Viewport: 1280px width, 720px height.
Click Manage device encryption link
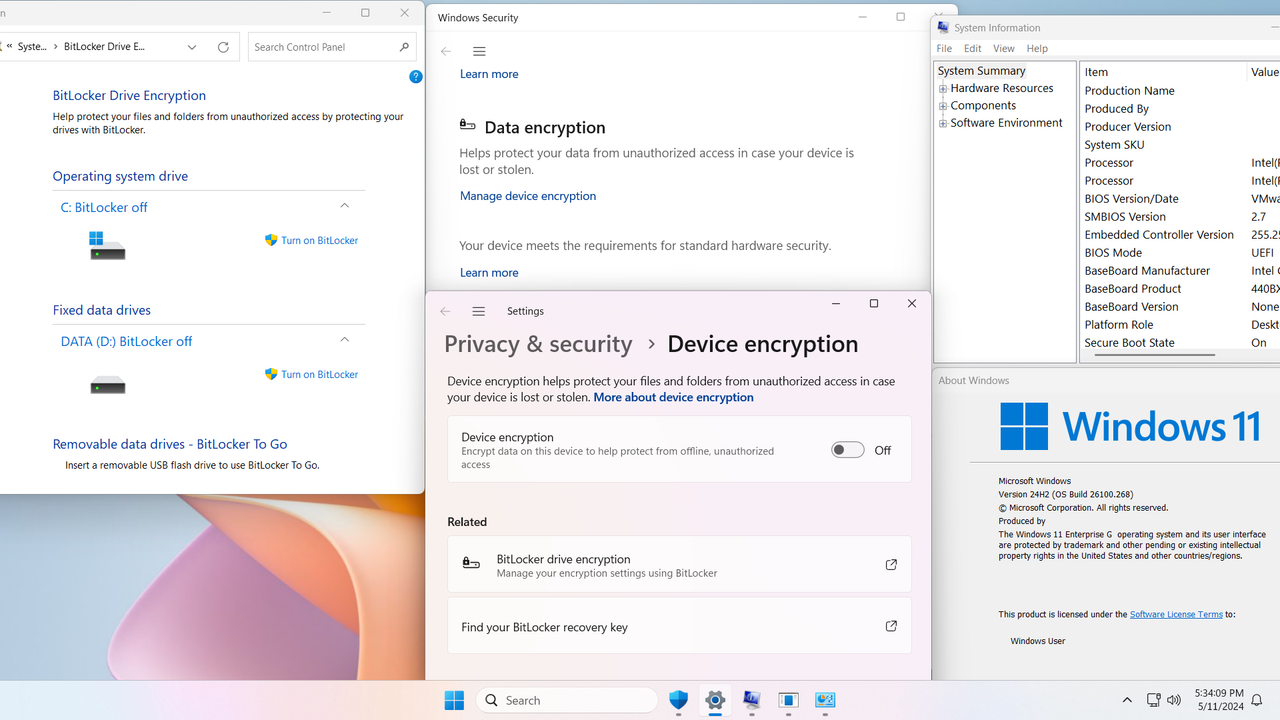528,196
